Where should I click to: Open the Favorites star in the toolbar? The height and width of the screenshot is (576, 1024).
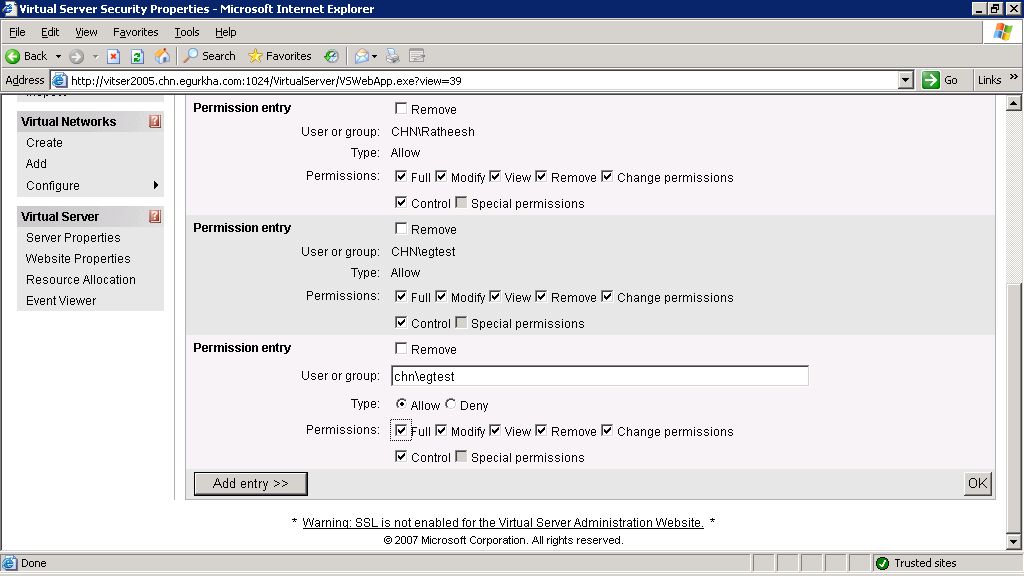click(280, 56)
